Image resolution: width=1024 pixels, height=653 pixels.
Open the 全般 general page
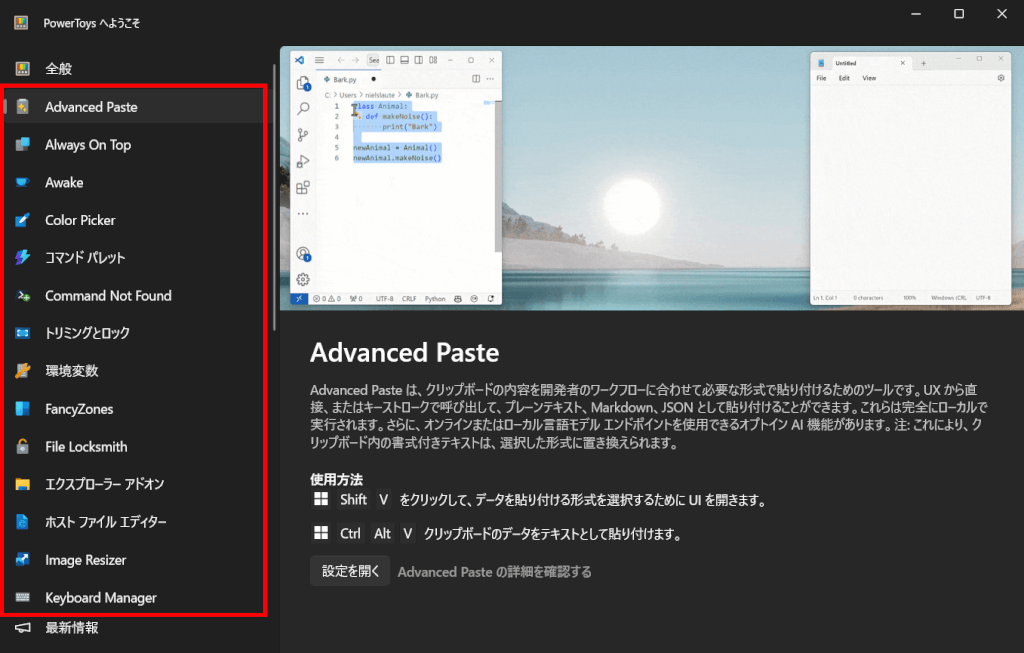pyautogui.click(x=58, y=69)
